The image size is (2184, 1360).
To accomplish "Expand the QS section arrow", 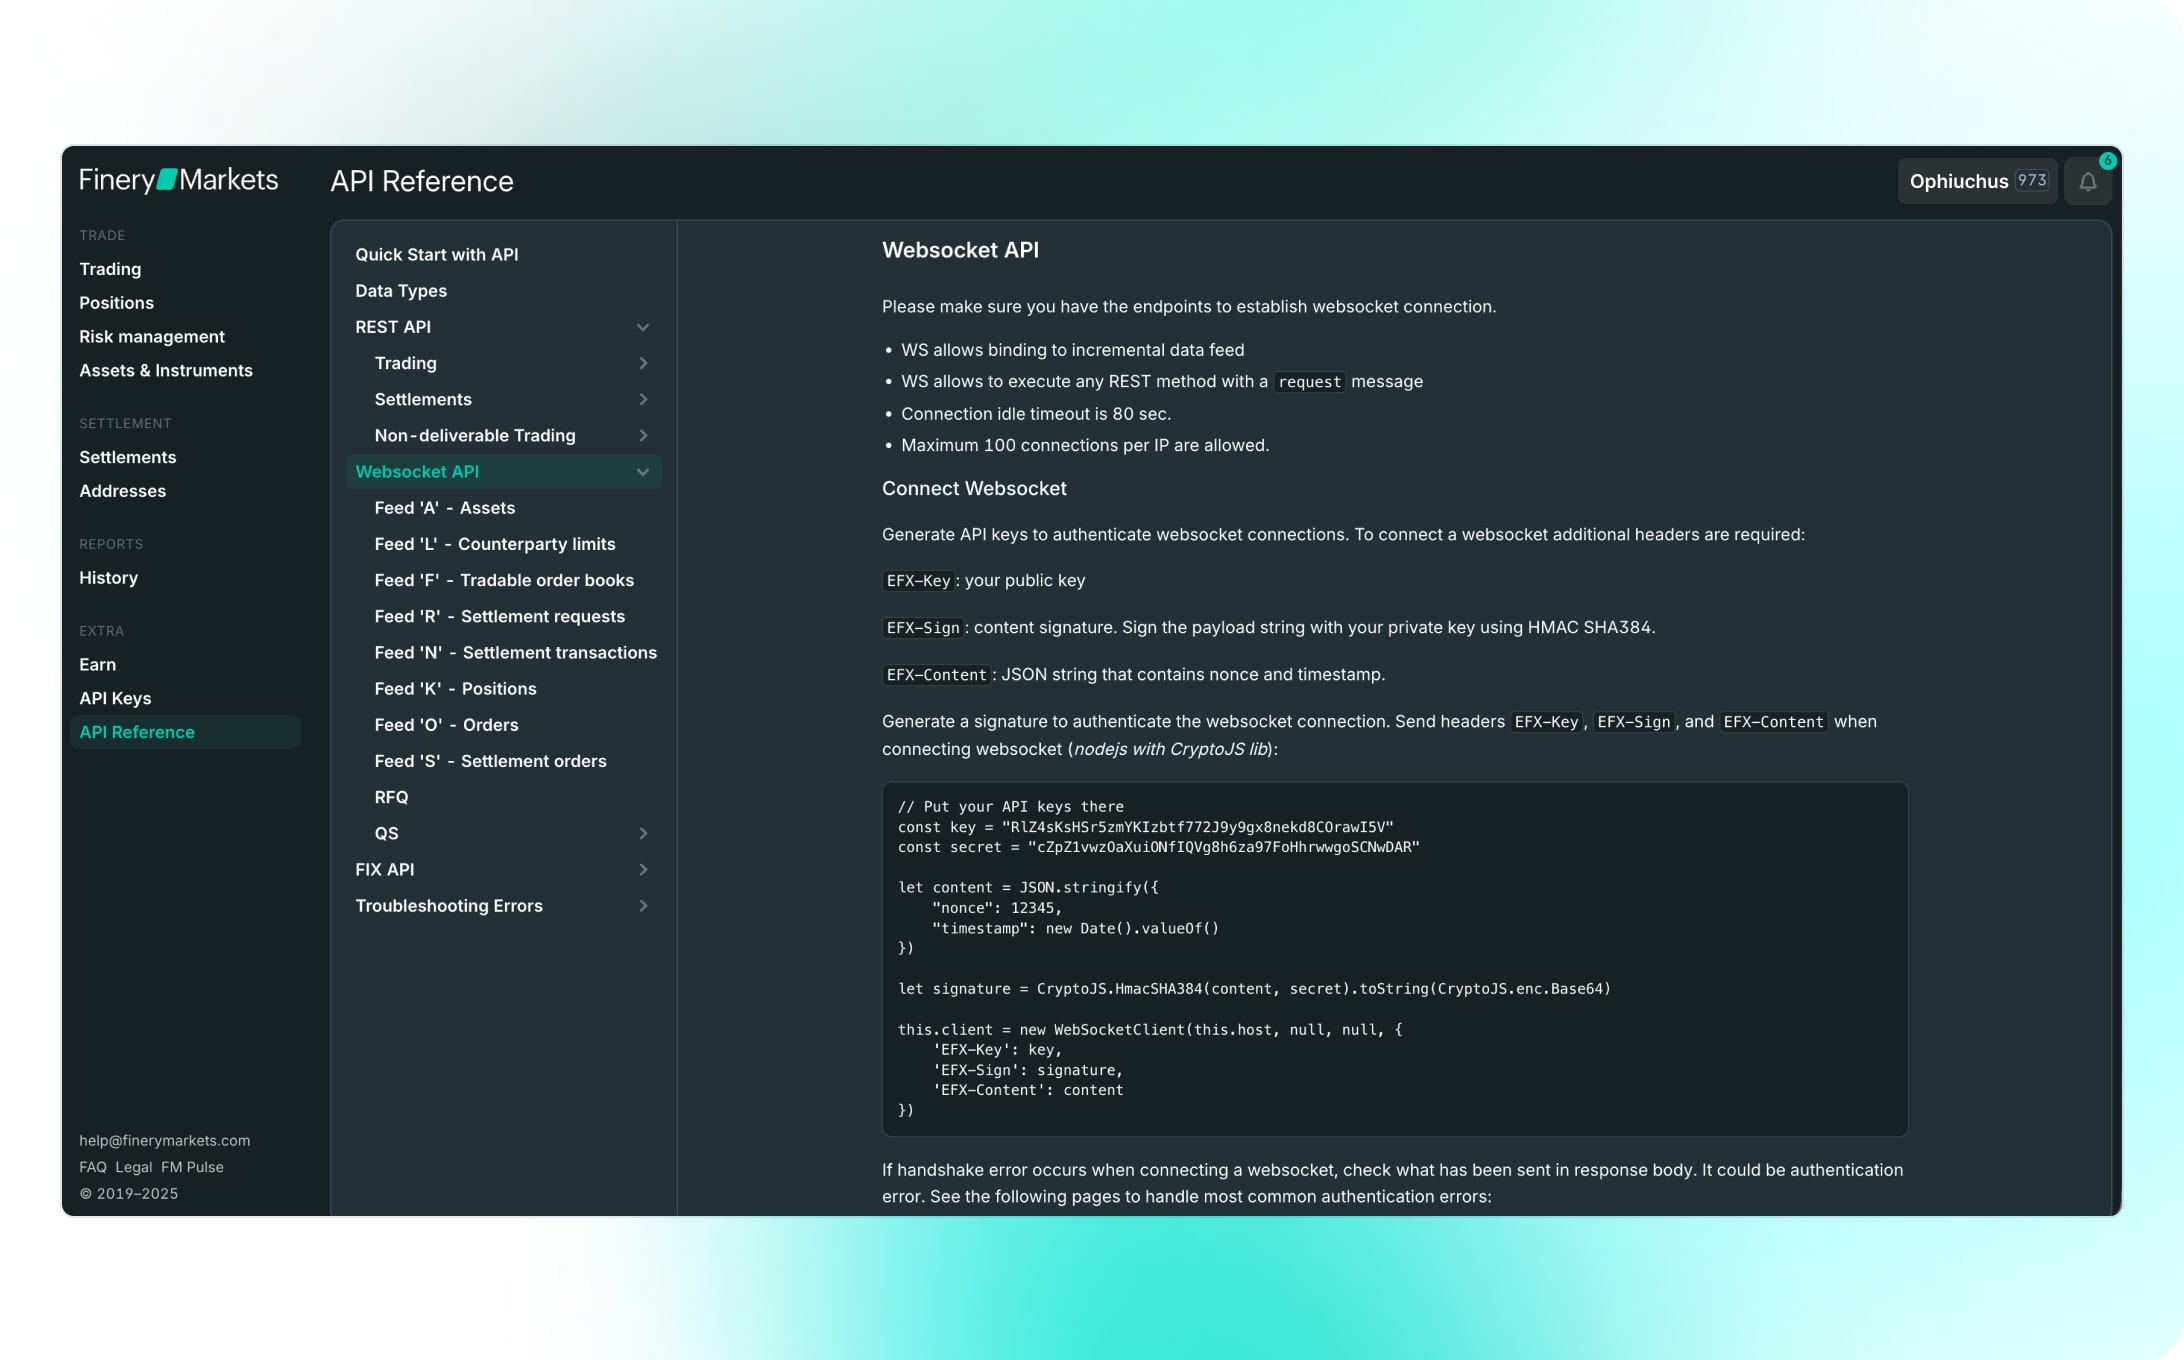I will (x=643, y=833).
